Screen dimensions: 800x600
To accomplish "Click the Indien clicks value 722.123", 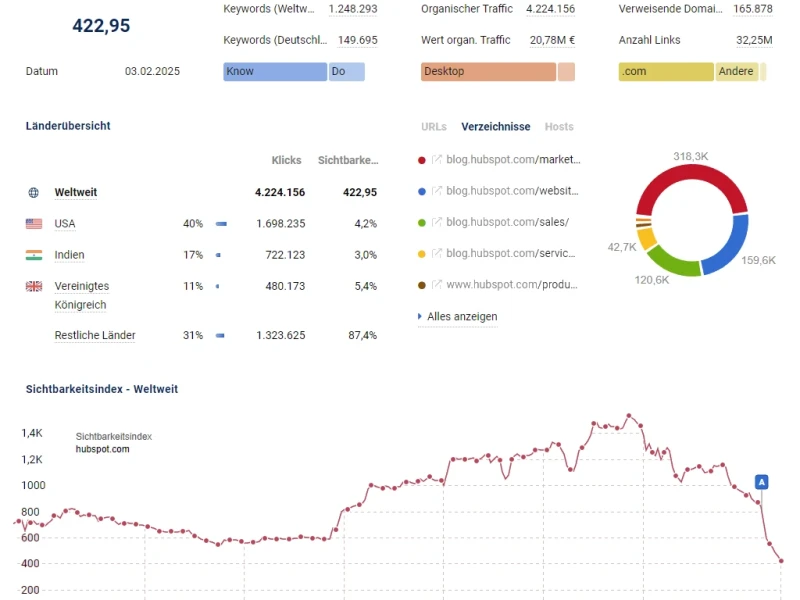I will [285, 255].
